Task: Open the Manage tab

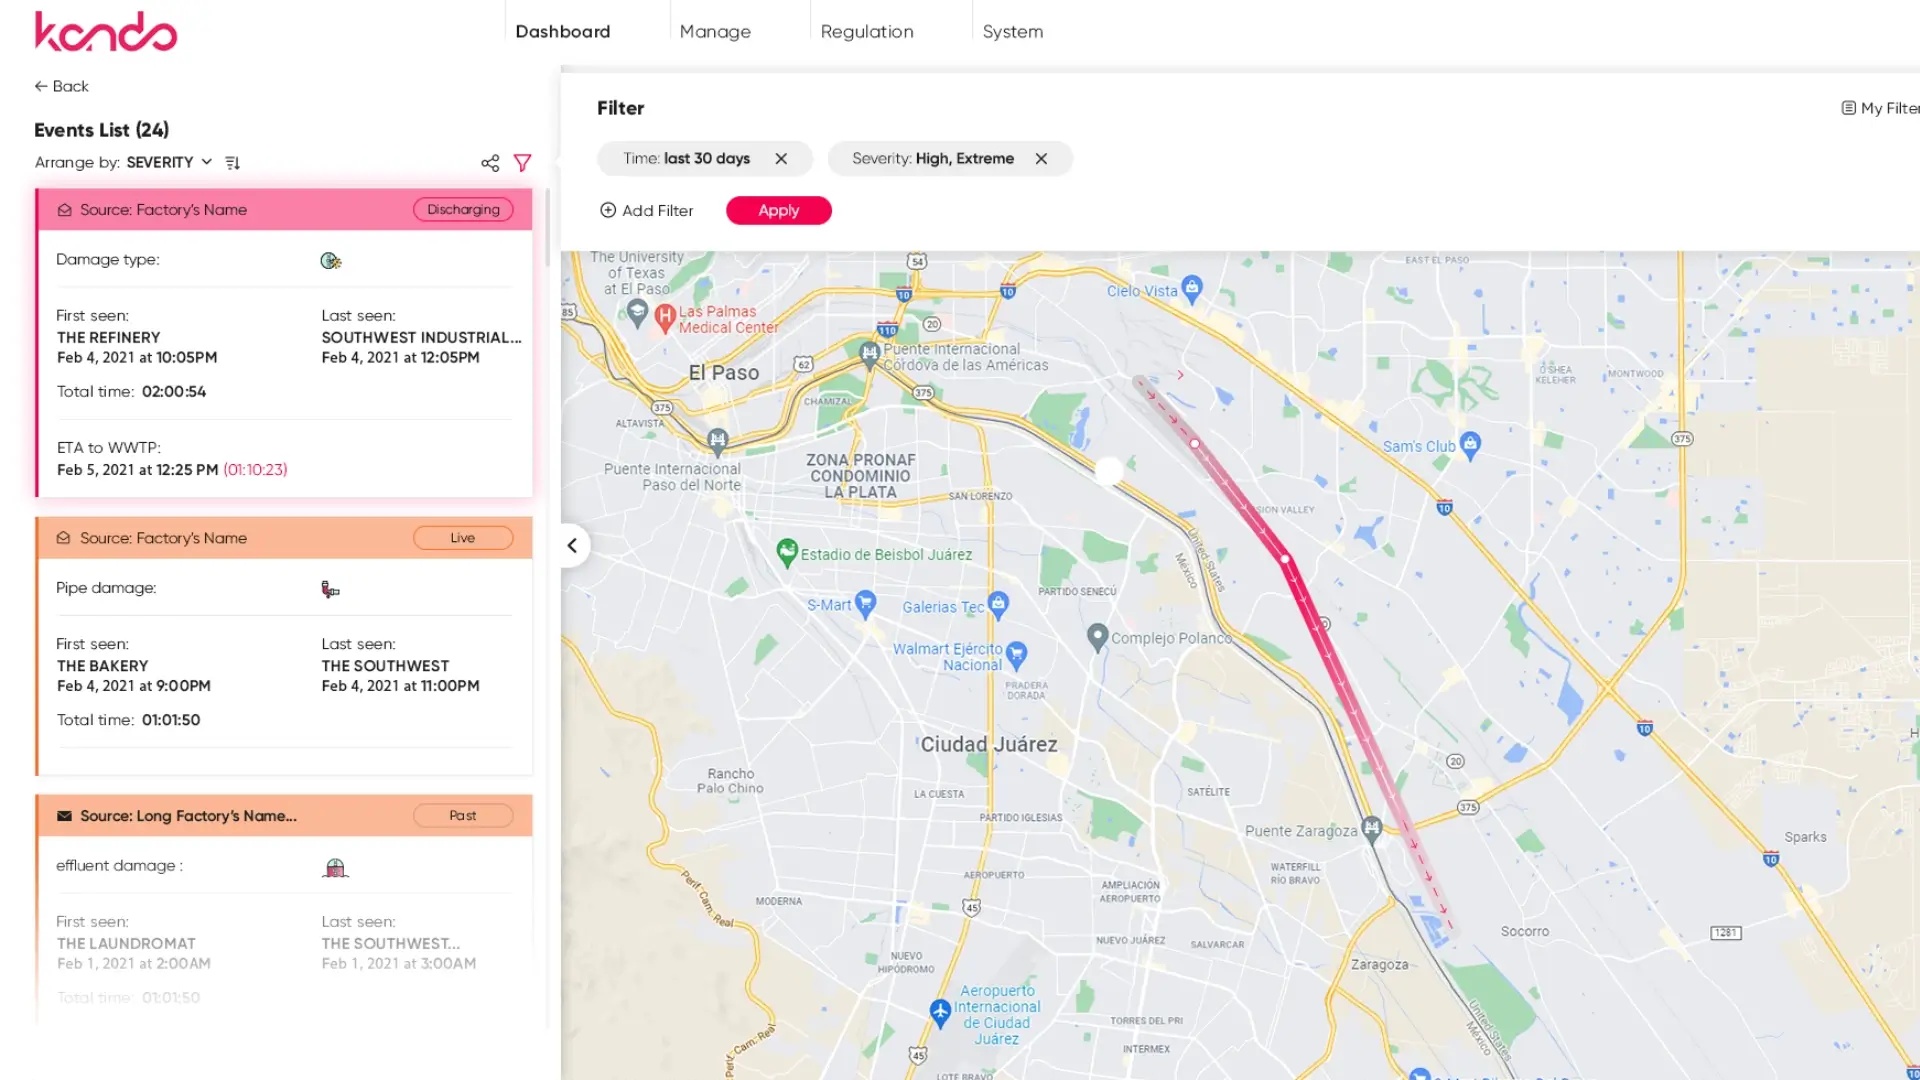Action: 715,32
